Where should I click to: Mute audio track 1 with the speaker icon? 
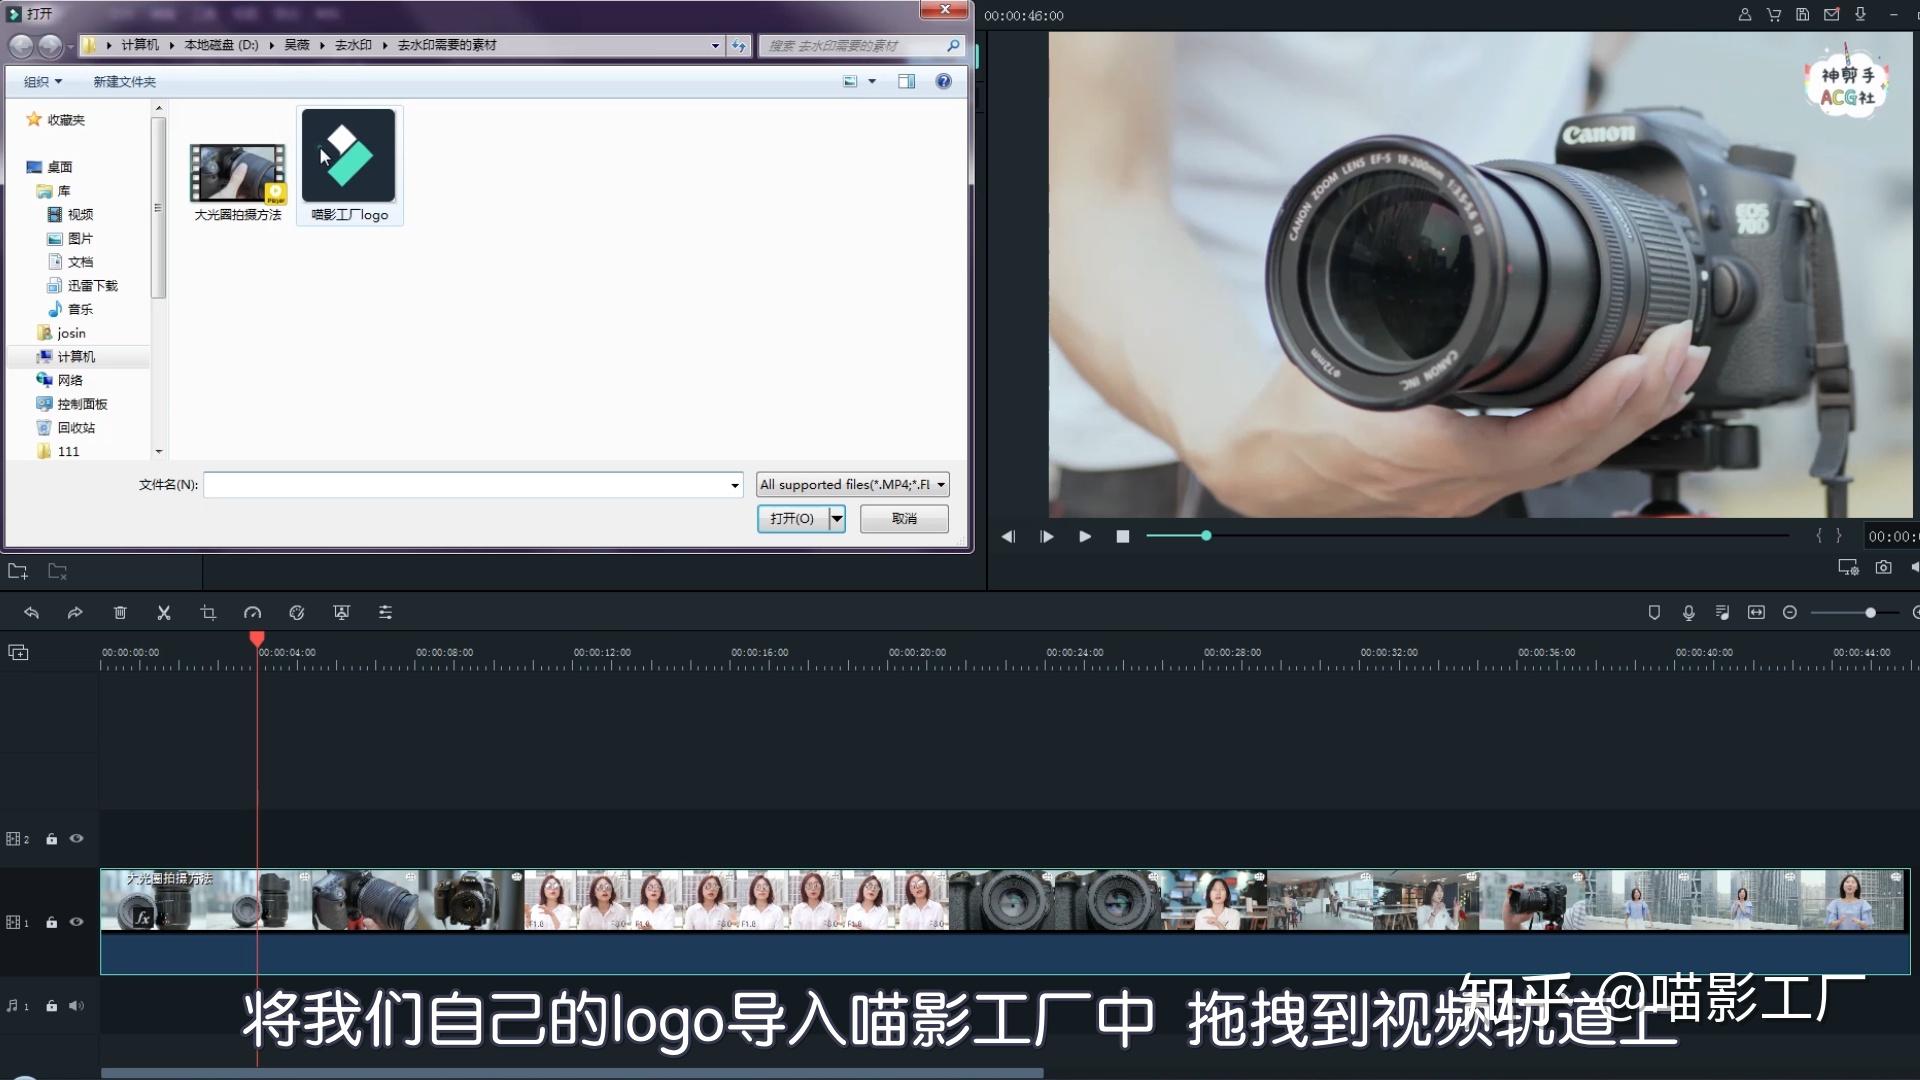pos(77,1006)
